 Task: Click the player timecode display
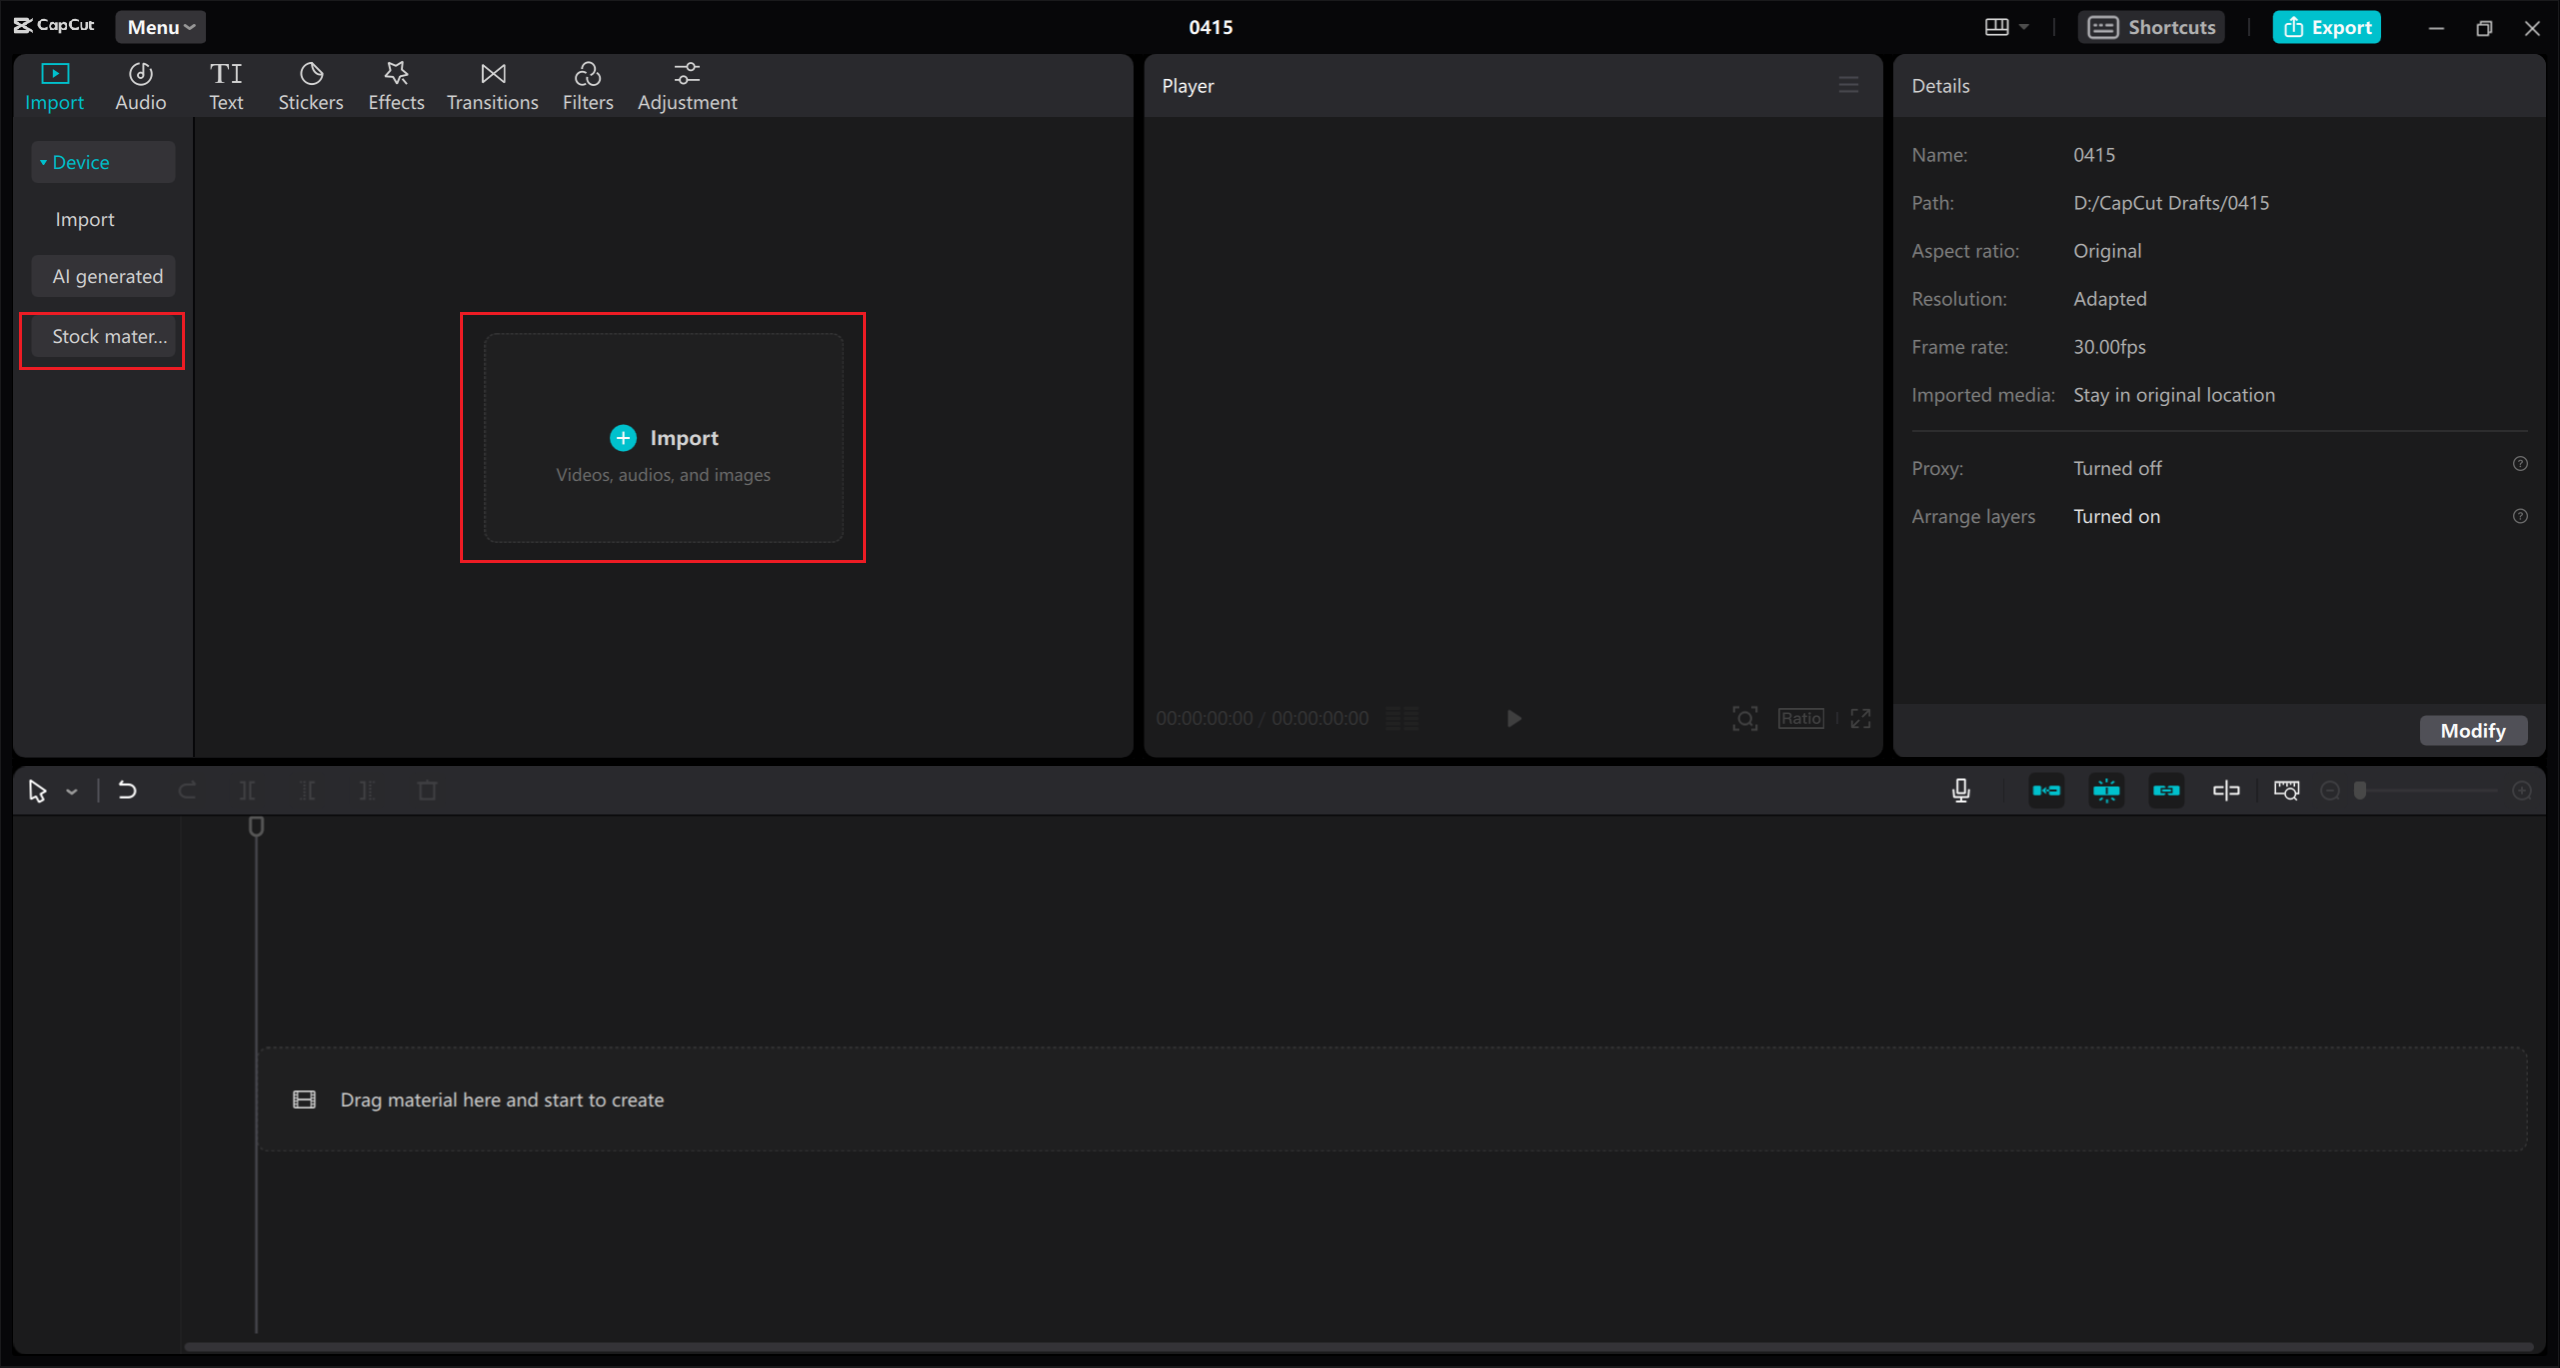click(1262, 718)
